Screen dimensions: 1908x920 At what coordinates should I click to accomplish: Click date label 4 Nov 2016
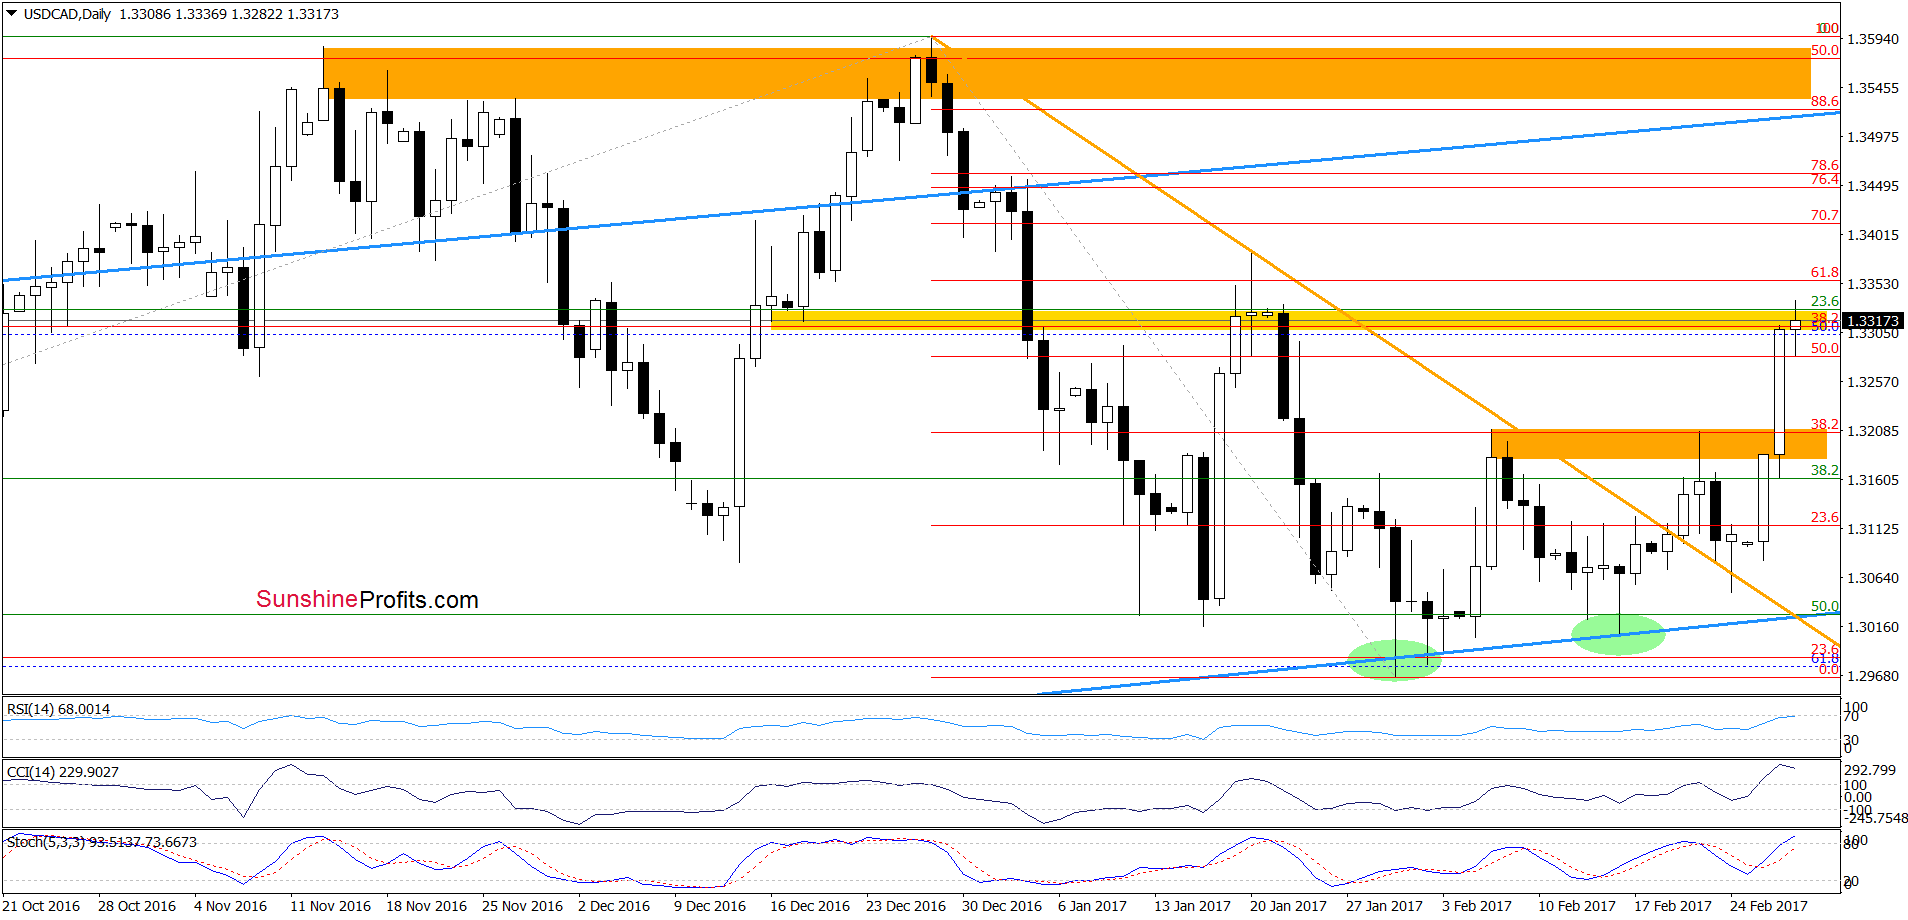[x=230, y=906]
